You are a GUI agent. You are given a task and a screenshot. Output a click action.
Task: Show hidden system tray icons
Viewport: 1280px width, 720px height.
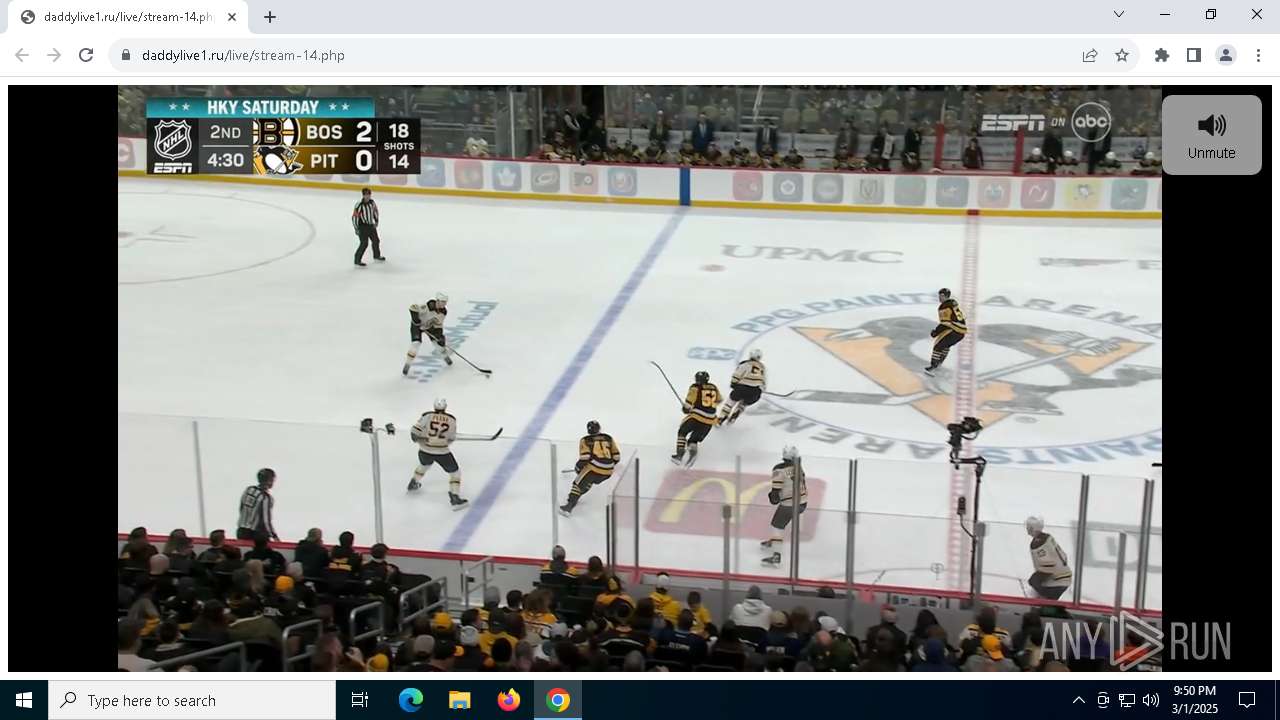(1078, 700)
